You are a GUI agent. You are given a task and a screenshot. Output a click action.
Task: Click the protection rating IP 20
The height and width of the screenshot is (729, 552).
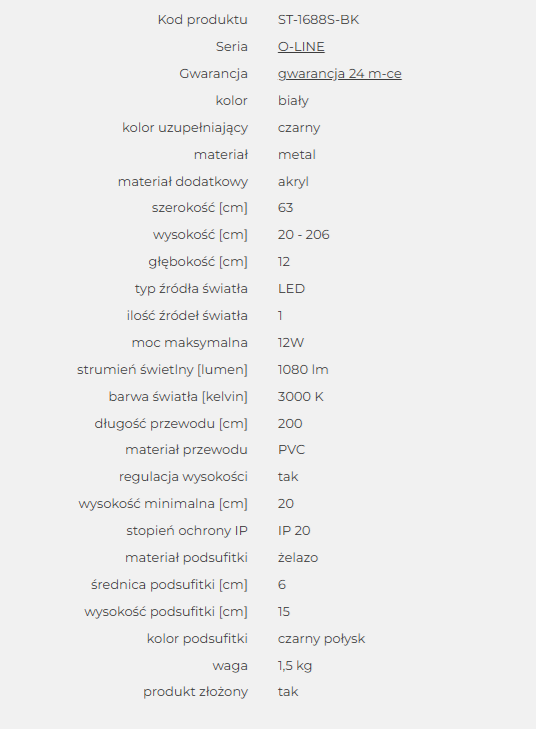tap(294, 530)
